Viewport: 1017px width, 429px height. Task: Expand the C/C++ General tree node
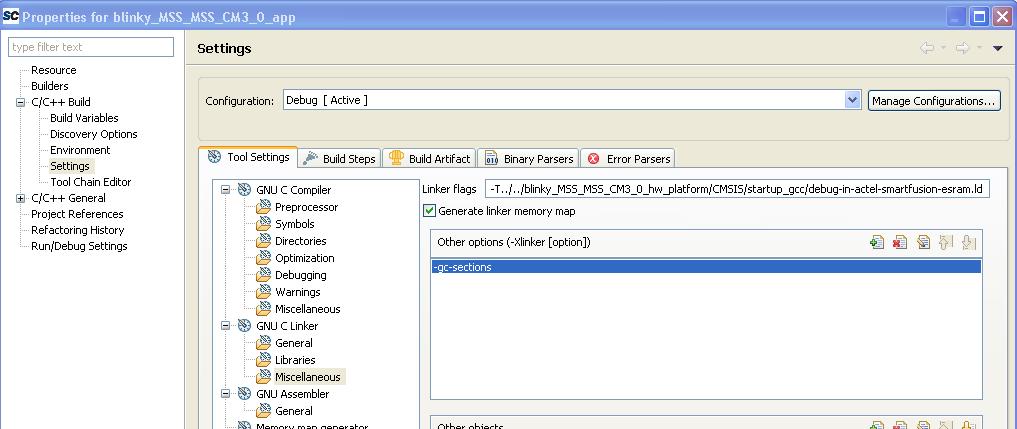(21, 198)
